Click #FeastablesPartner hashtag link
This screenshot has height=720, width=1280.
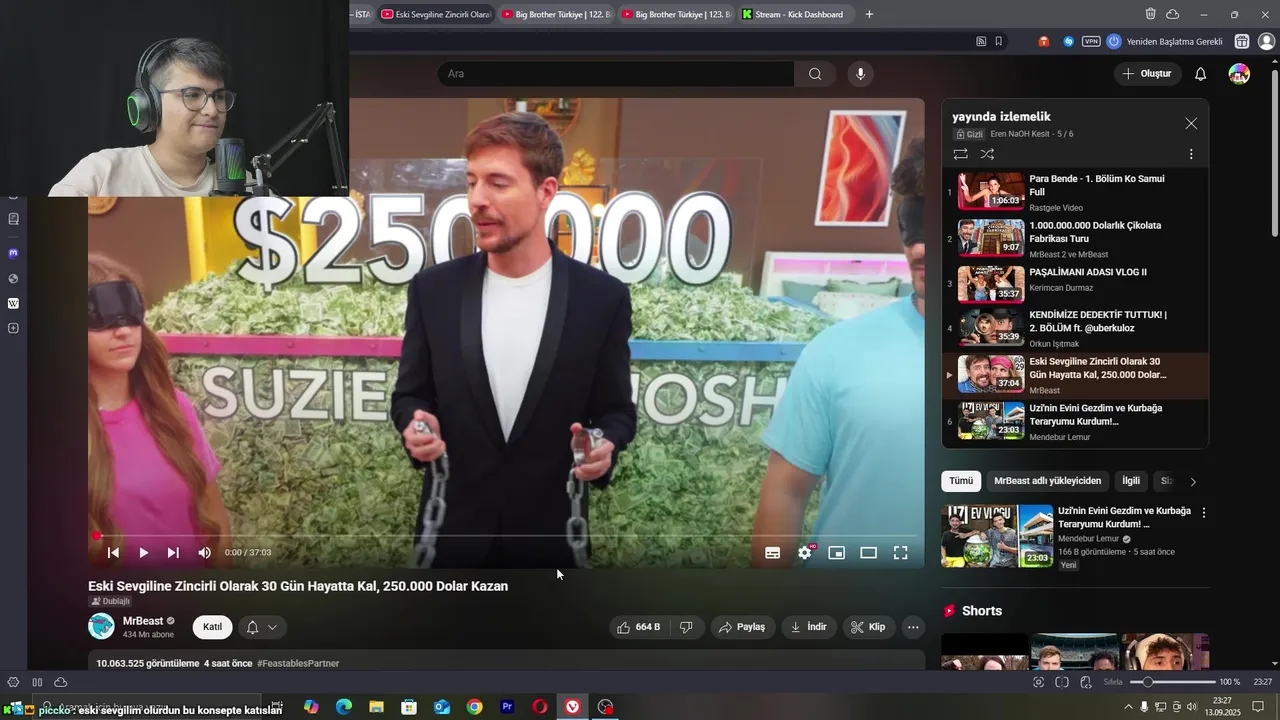coord(298,663)
